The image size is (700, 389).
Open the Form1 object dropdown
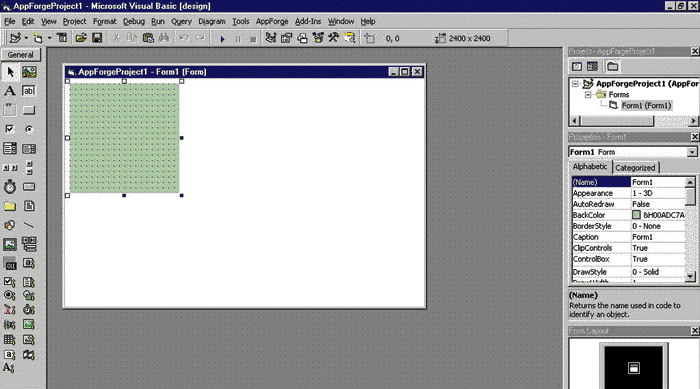pyautogui.click(x=691, y=152)
